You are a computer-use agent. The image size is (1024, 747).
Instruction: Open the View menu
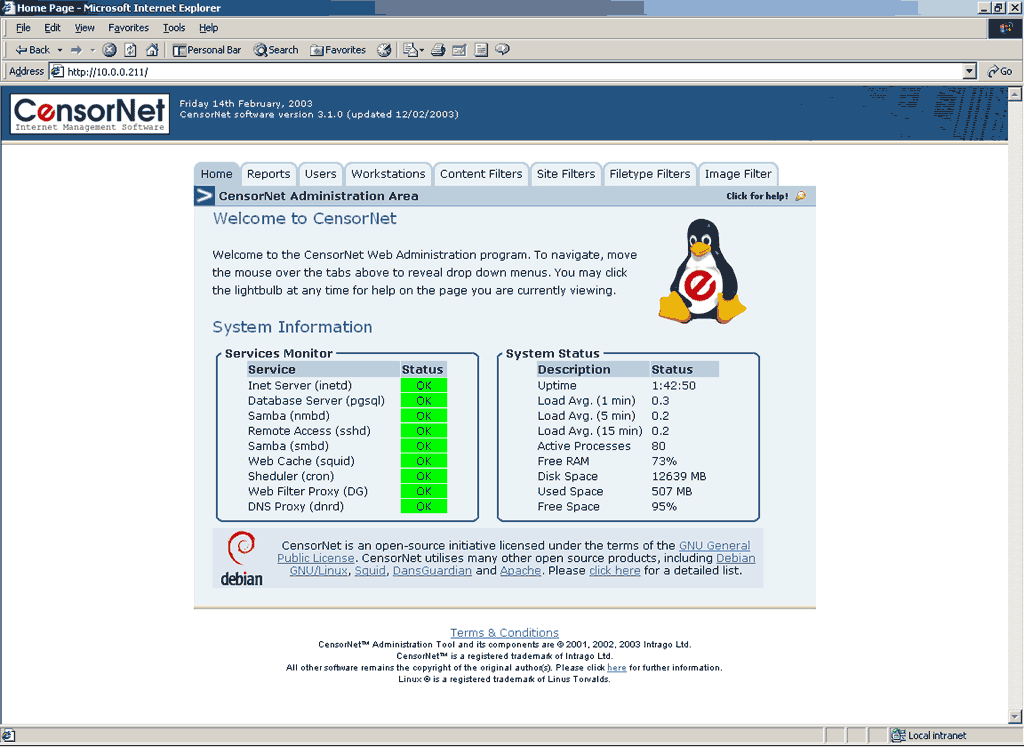pos(84,27)
